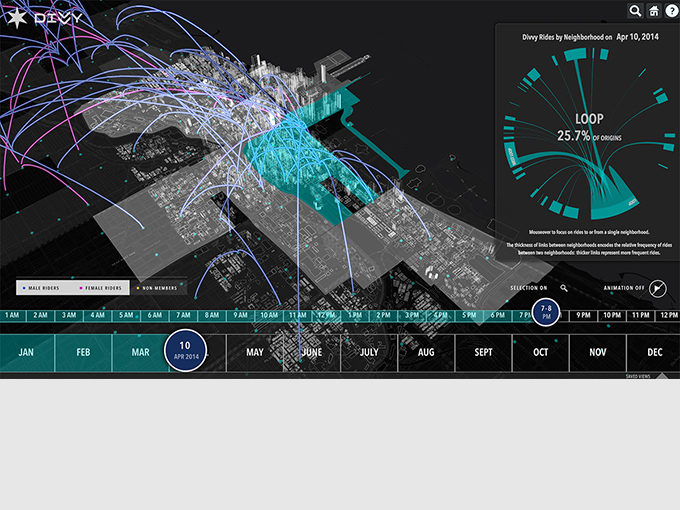Viewport: 680px width, 510px height.
Task: Click the LOOP neighborhood label in chord chart
Action: (589, 119)
